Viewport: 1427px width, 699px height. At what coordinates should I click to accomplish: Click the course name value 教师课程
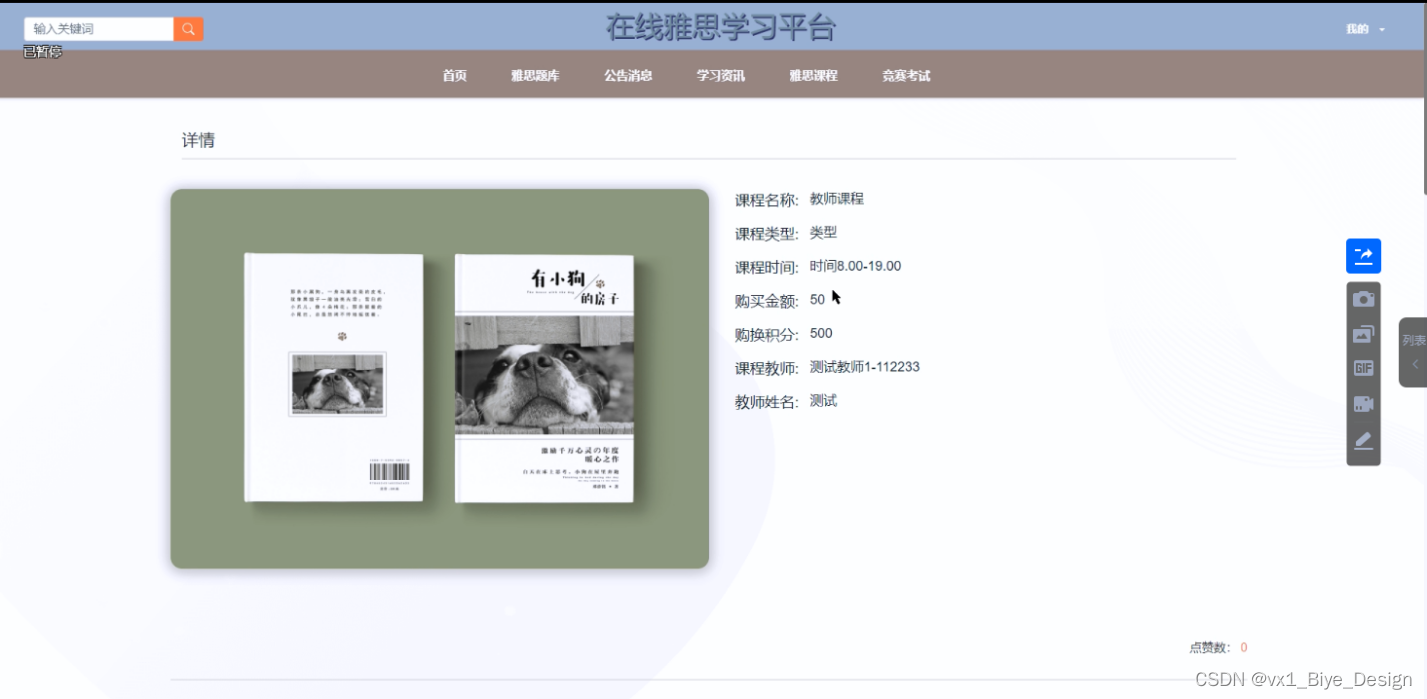(x=837, y=199)
